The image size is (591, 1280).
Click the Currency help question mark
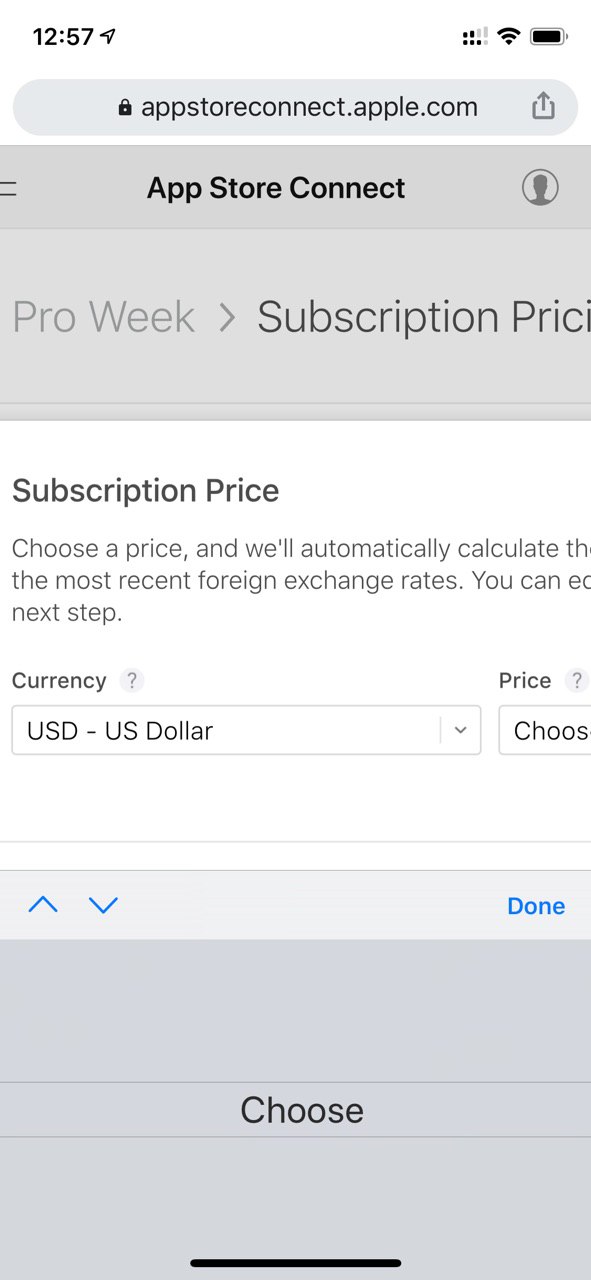tap(132, 681)
